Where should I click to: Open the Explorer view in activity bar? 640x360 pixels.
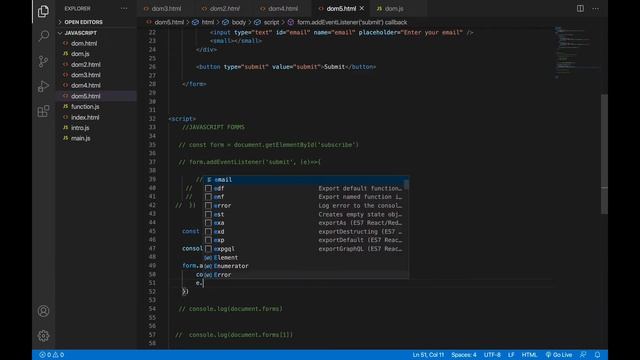pos(43,11)
